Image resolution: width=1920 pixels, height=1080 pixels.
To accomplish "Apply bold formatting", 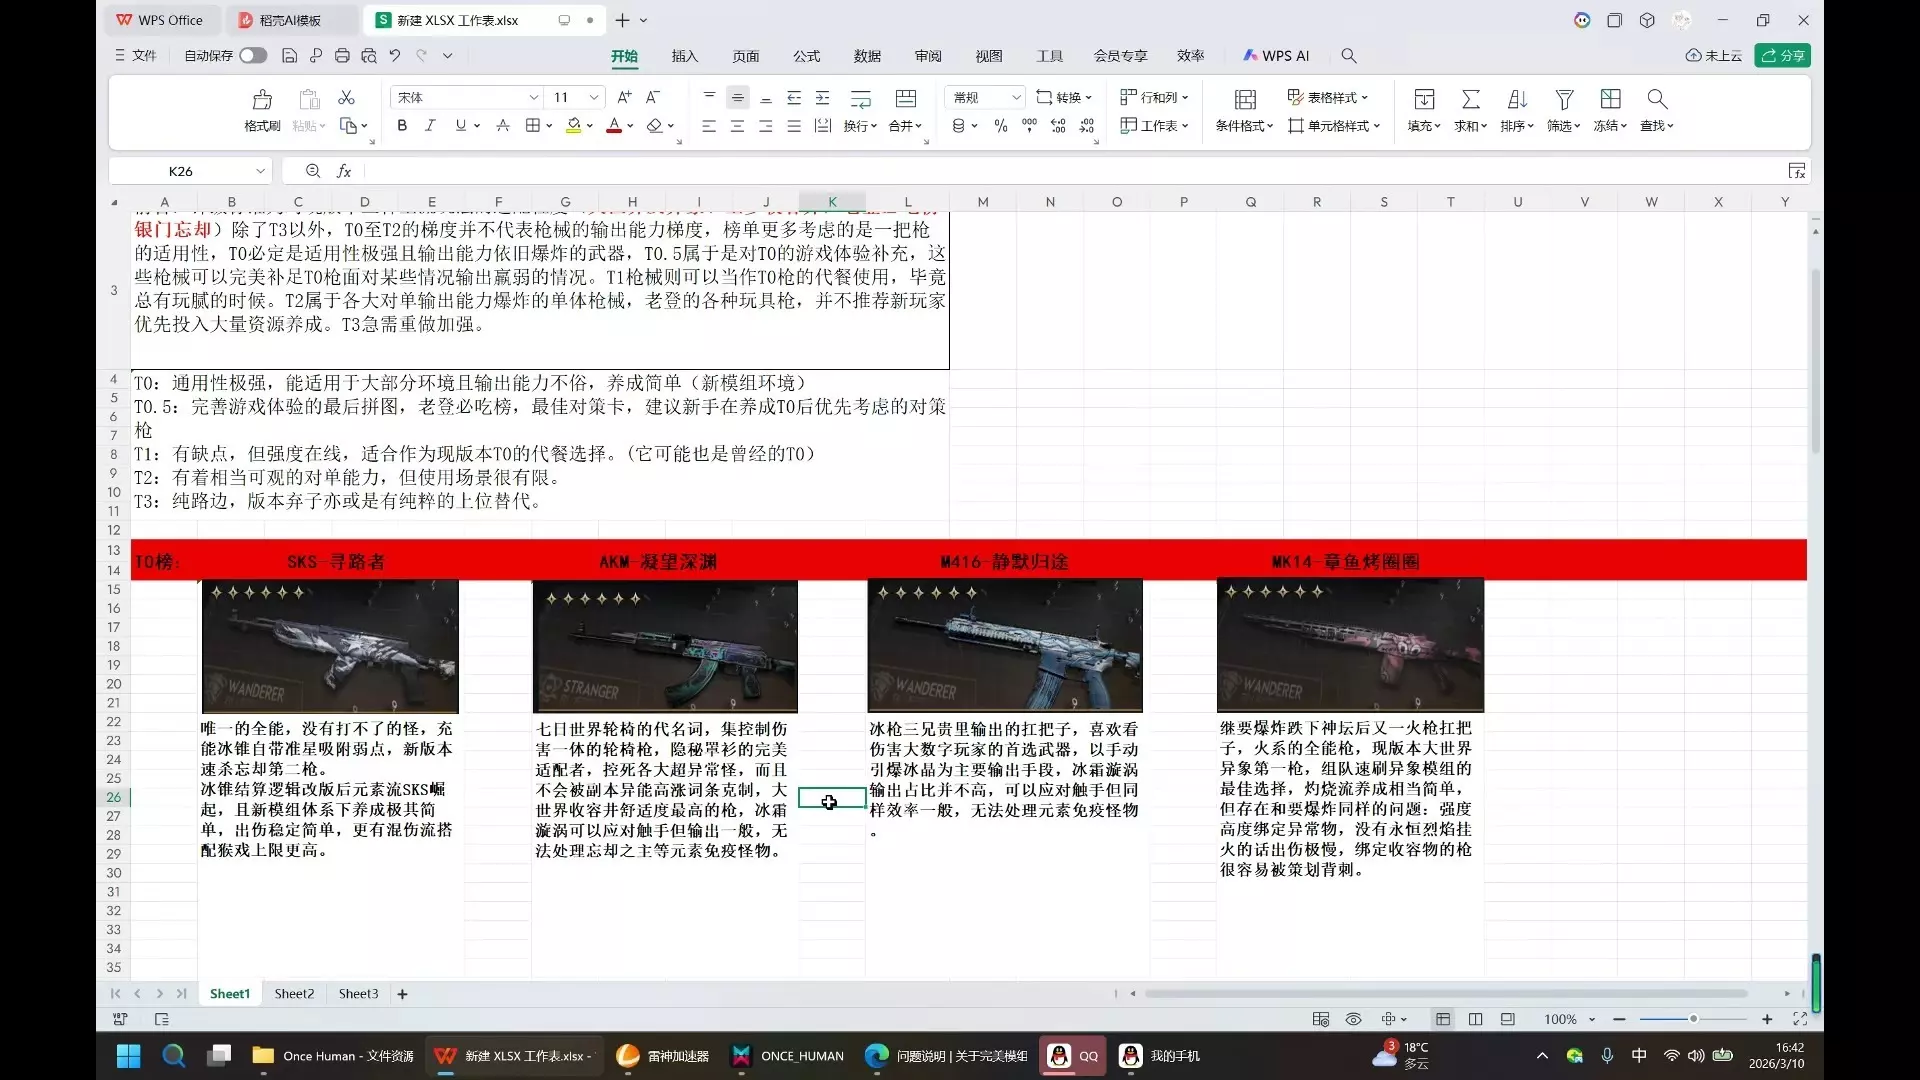I will coord(402,125).
